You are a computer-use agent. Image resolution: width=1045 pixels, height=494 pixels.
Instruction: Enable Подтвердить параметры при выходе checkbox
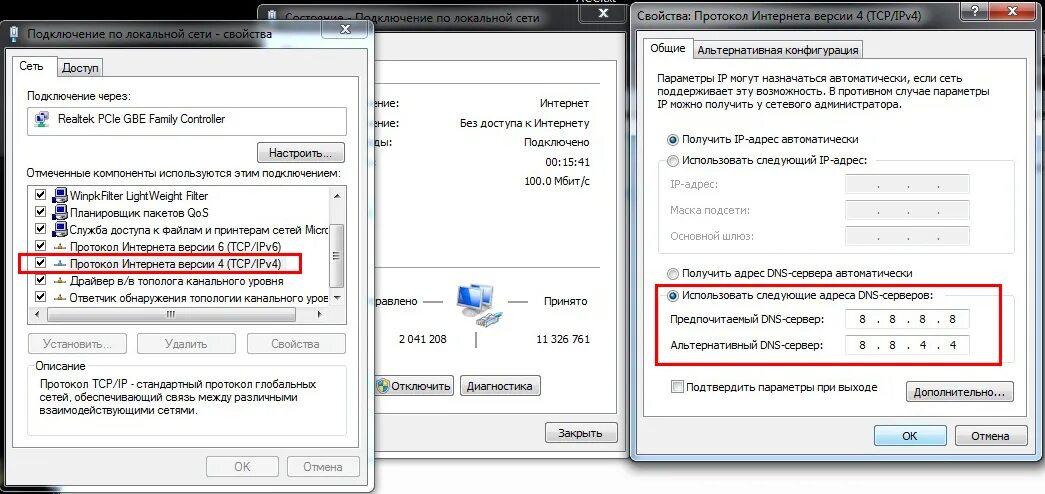(x=678, y=387)
